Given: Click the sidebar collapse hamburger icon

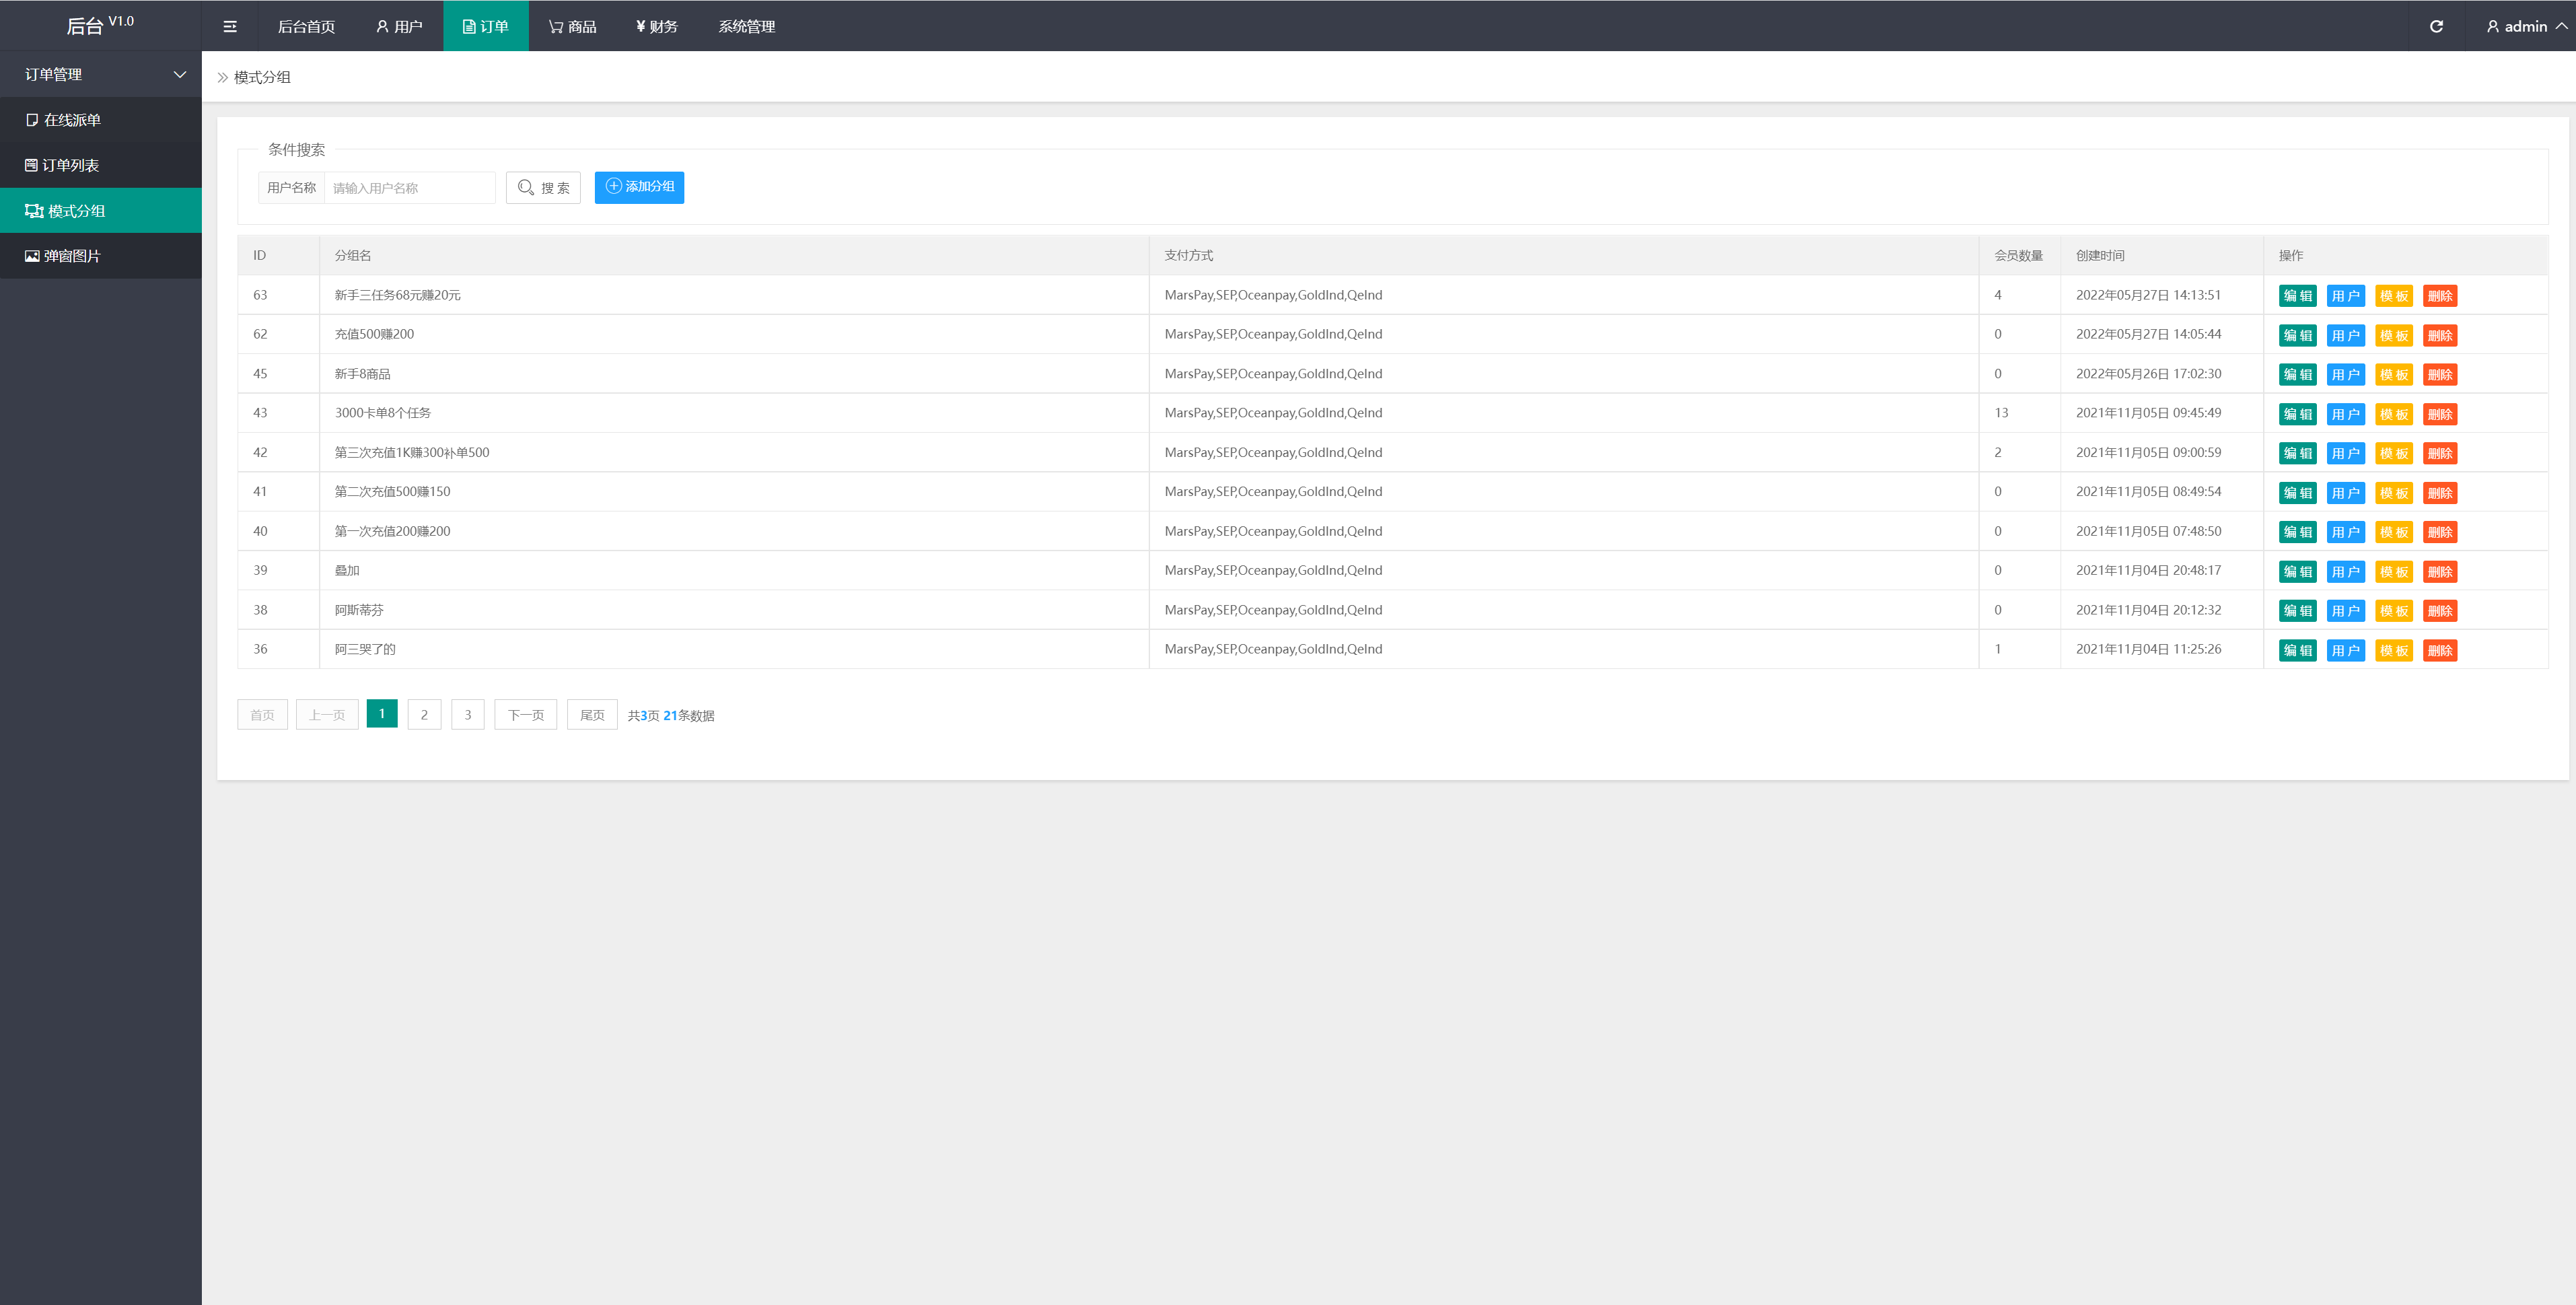Looking at the screenshot, I should (230, 27).
